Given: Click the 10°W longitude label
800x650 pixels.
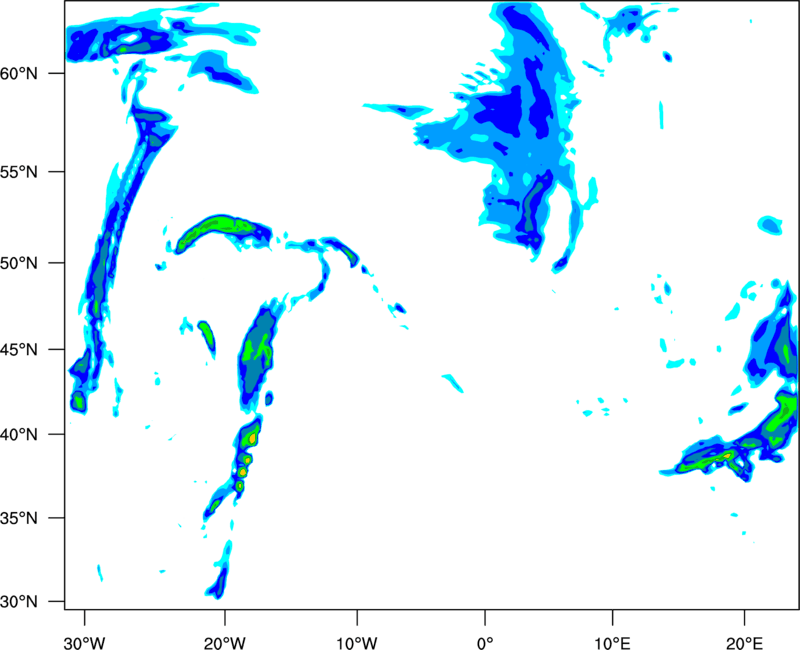Looking at the screenshot, I should click(x=357, y=643).
